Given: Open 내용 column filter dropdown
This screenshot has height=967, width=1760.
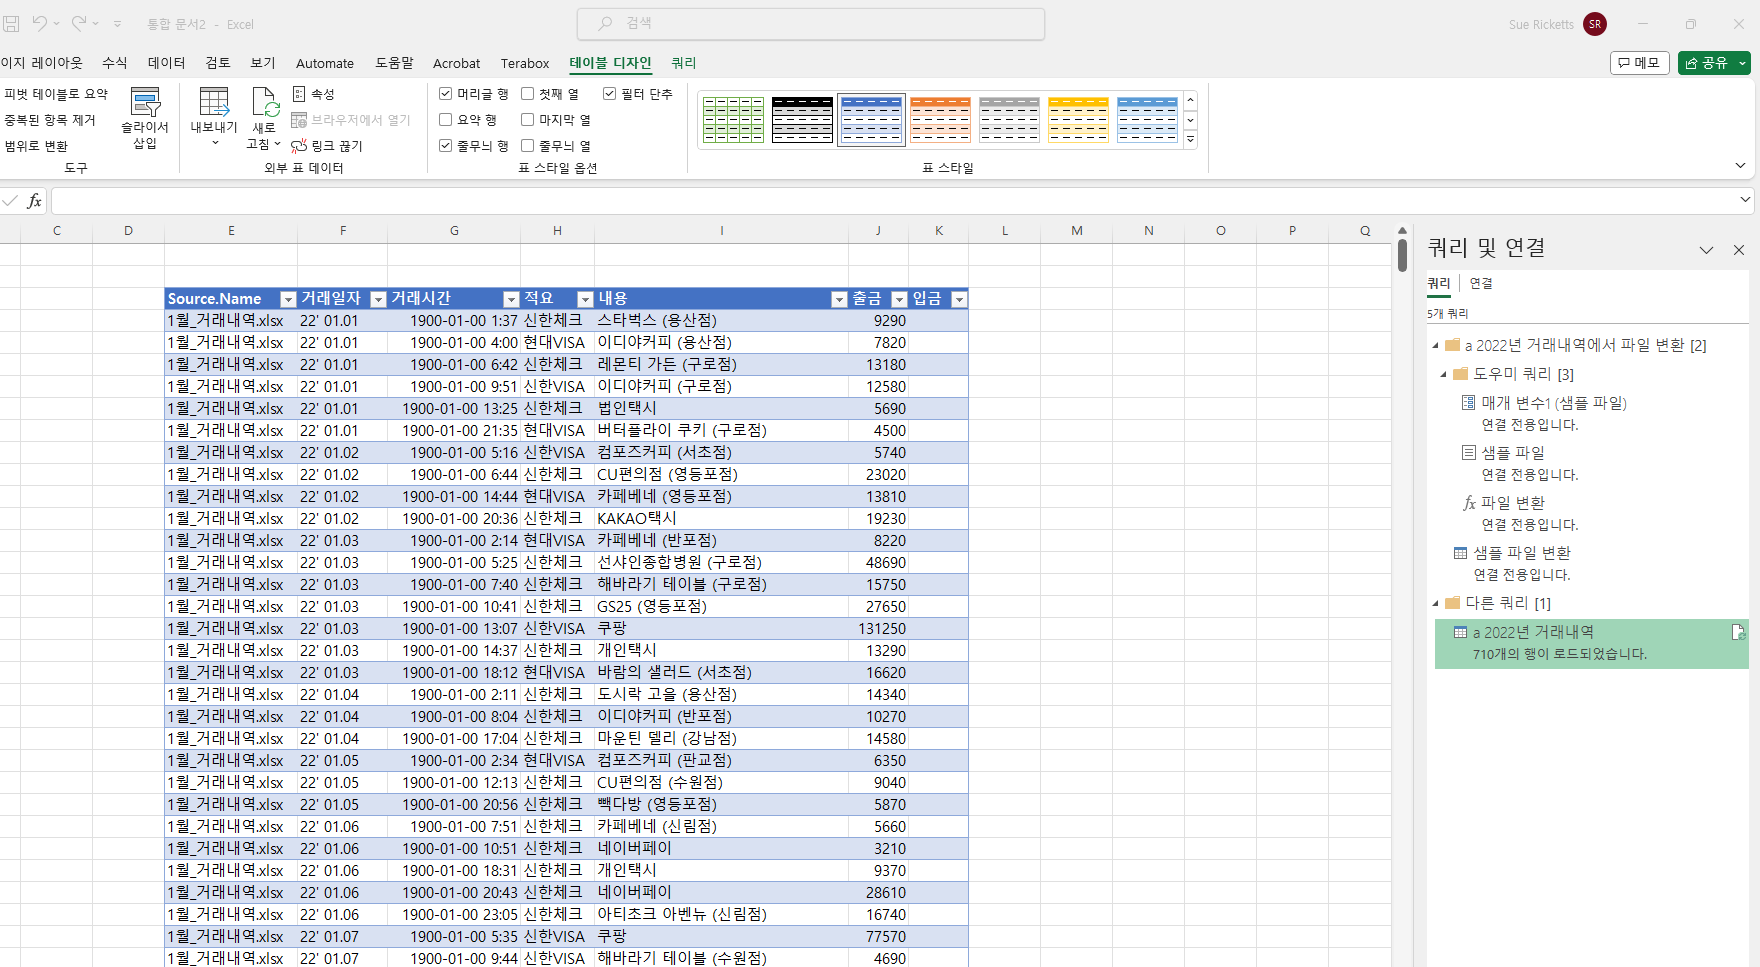Looking at the screenshot, I should pos(839,299).
